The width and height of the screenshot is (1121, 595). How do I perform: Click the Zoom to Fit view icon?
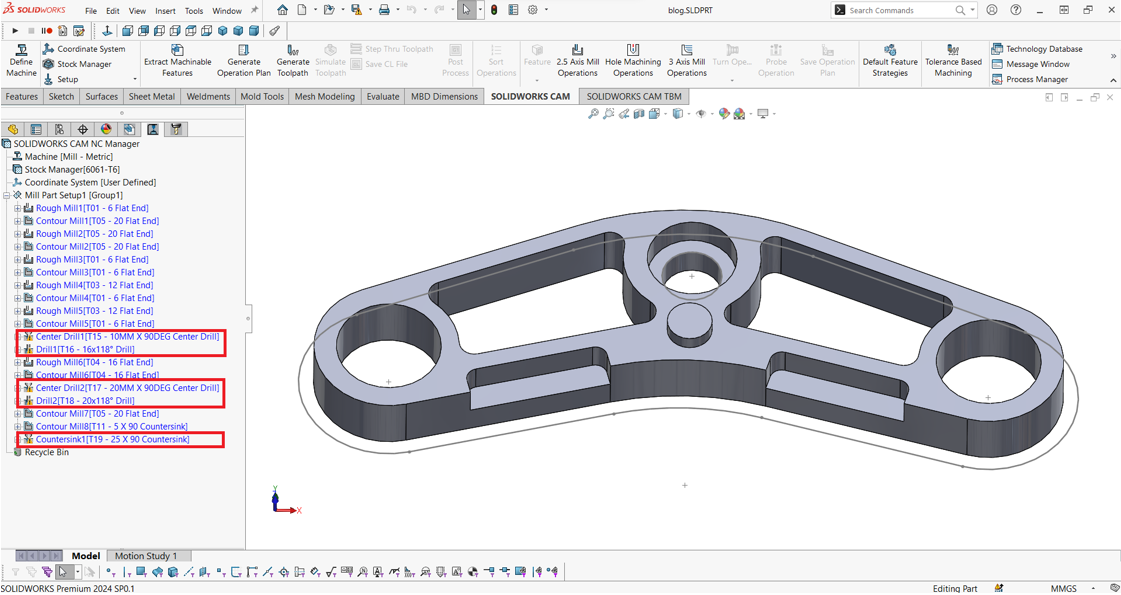point(593,114)
